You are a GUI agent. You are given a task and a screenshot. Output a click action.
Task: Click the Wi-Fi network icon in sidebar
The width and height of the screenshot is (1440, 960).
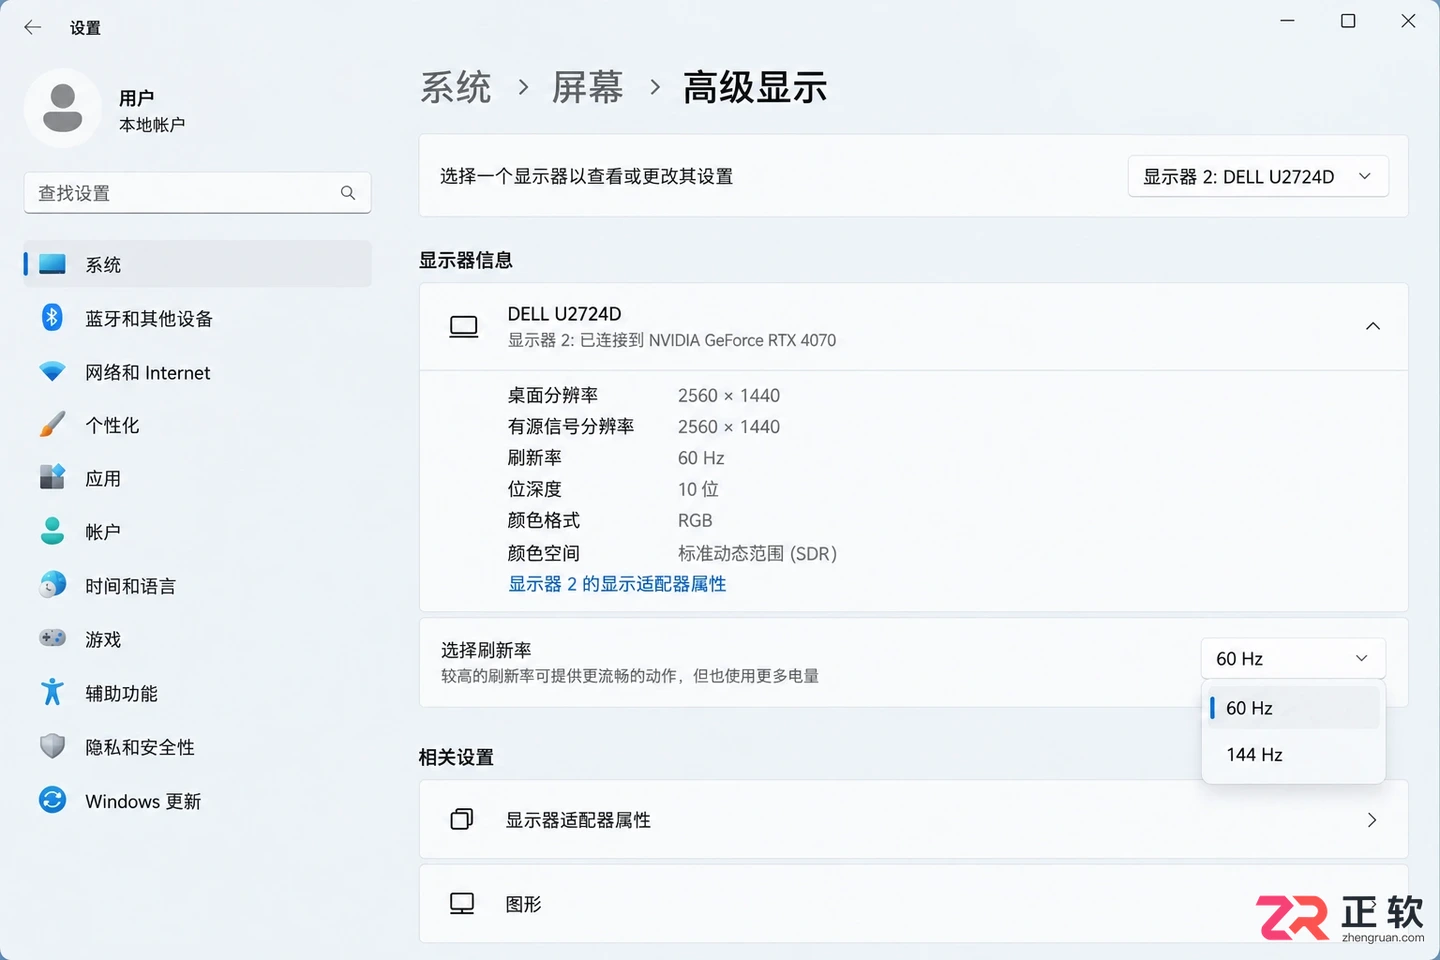pos(52,372)
